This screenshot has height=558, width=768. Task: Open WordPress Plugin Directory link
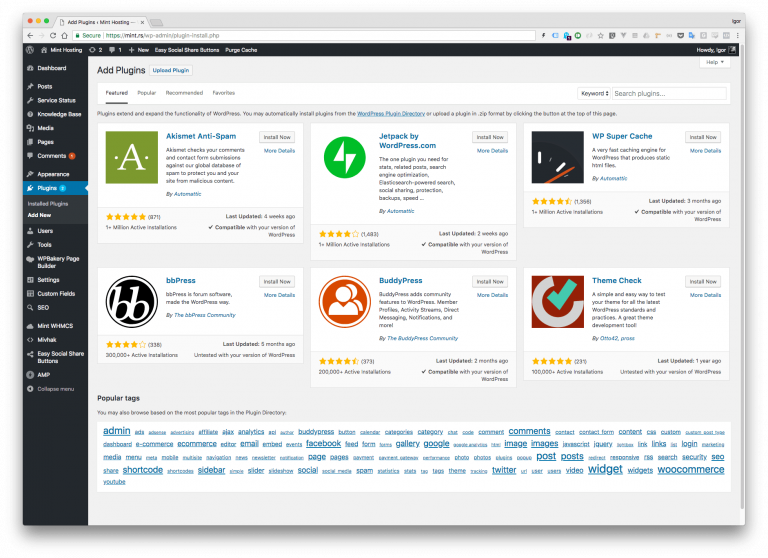click(x=391, y=114)
